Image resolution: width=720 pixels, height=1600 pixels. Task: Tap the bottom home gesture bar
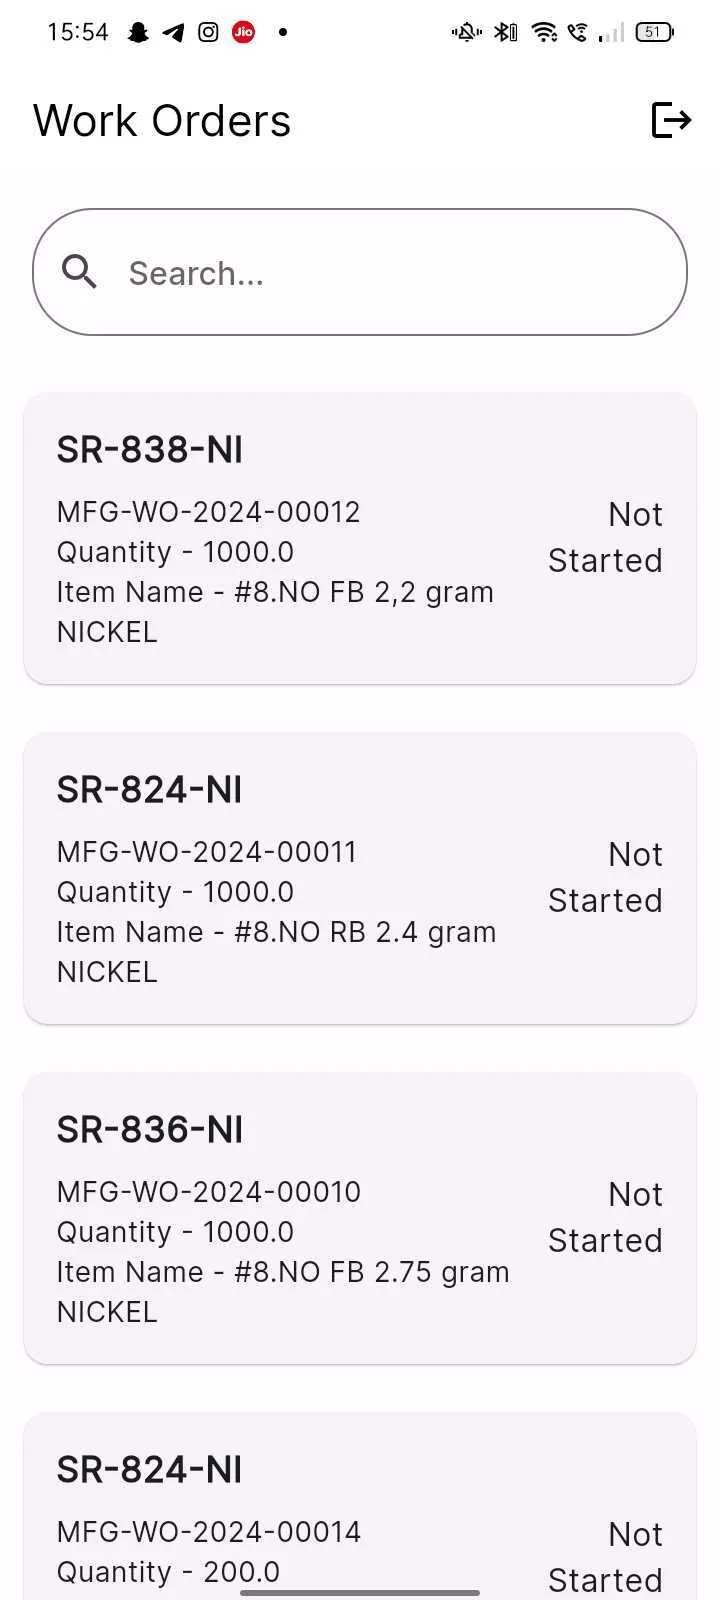click(360, 1592)
